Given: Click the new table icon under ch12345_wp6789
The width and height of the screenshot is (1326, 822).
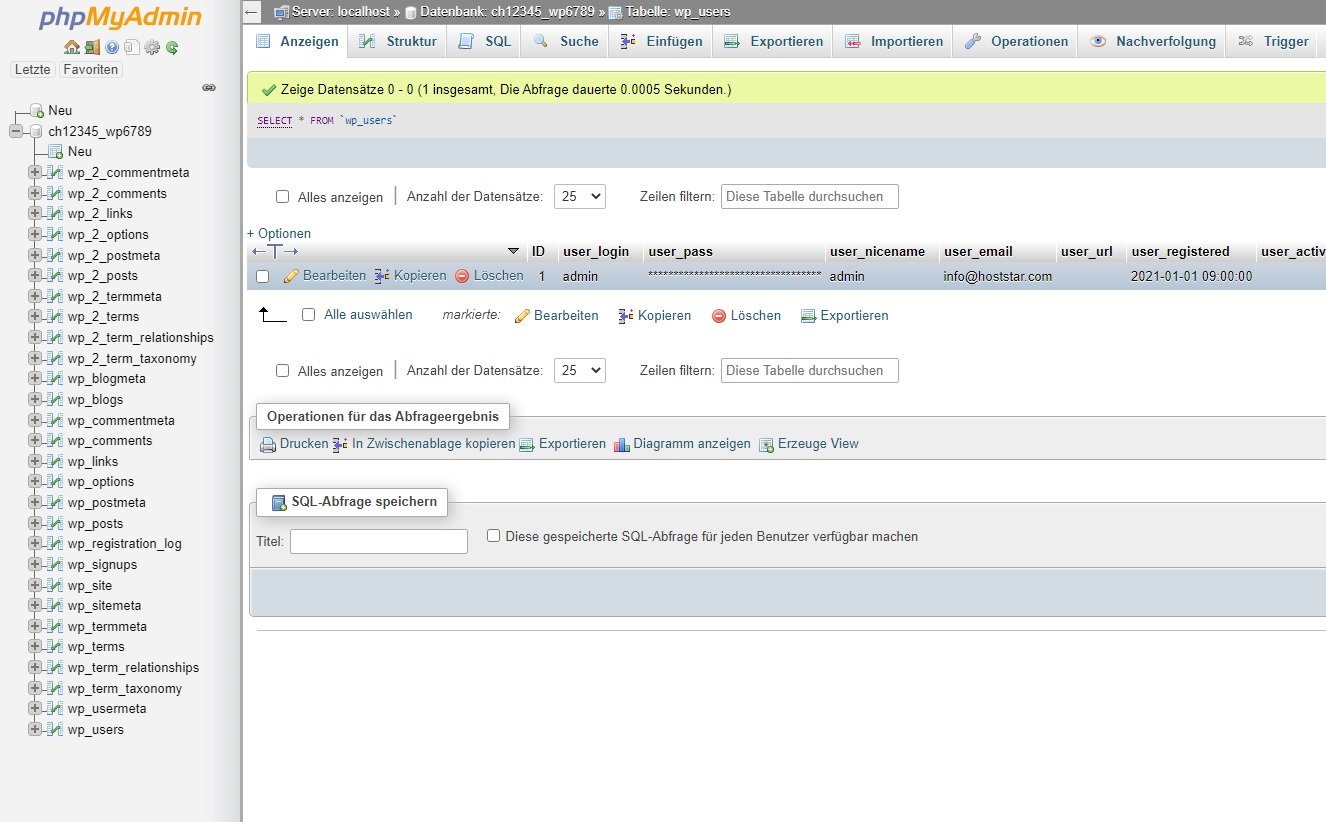Looking at the screenshot, I should point(56,152).
